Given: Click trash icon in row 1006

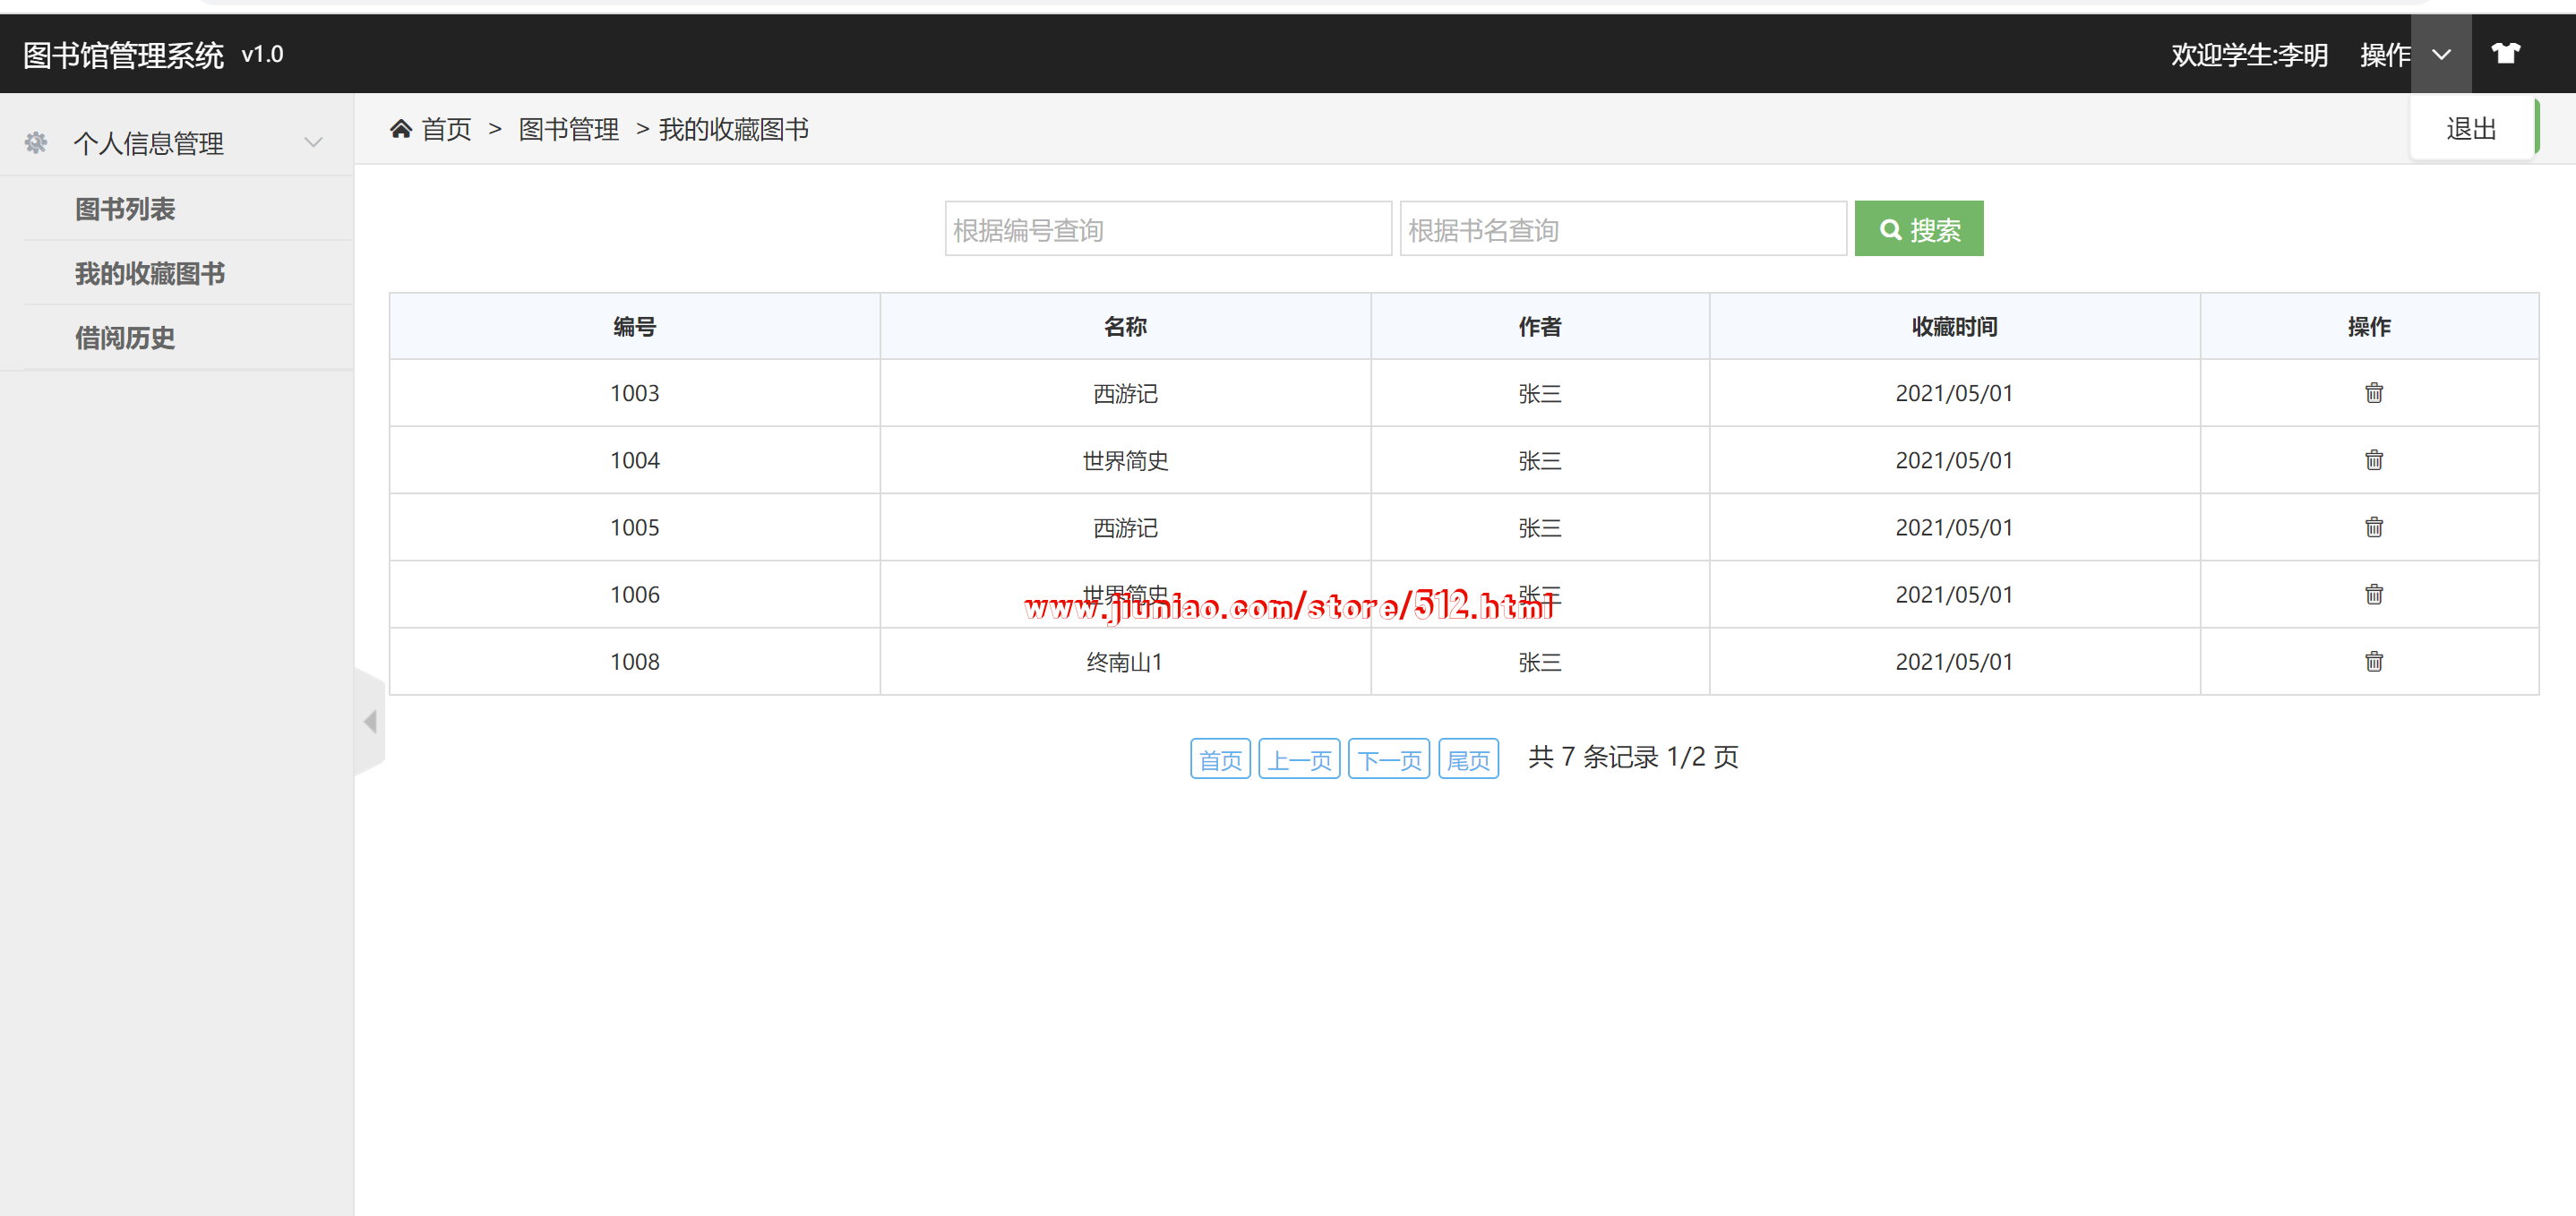Looking at the screenshot, I should point(2373,594).
